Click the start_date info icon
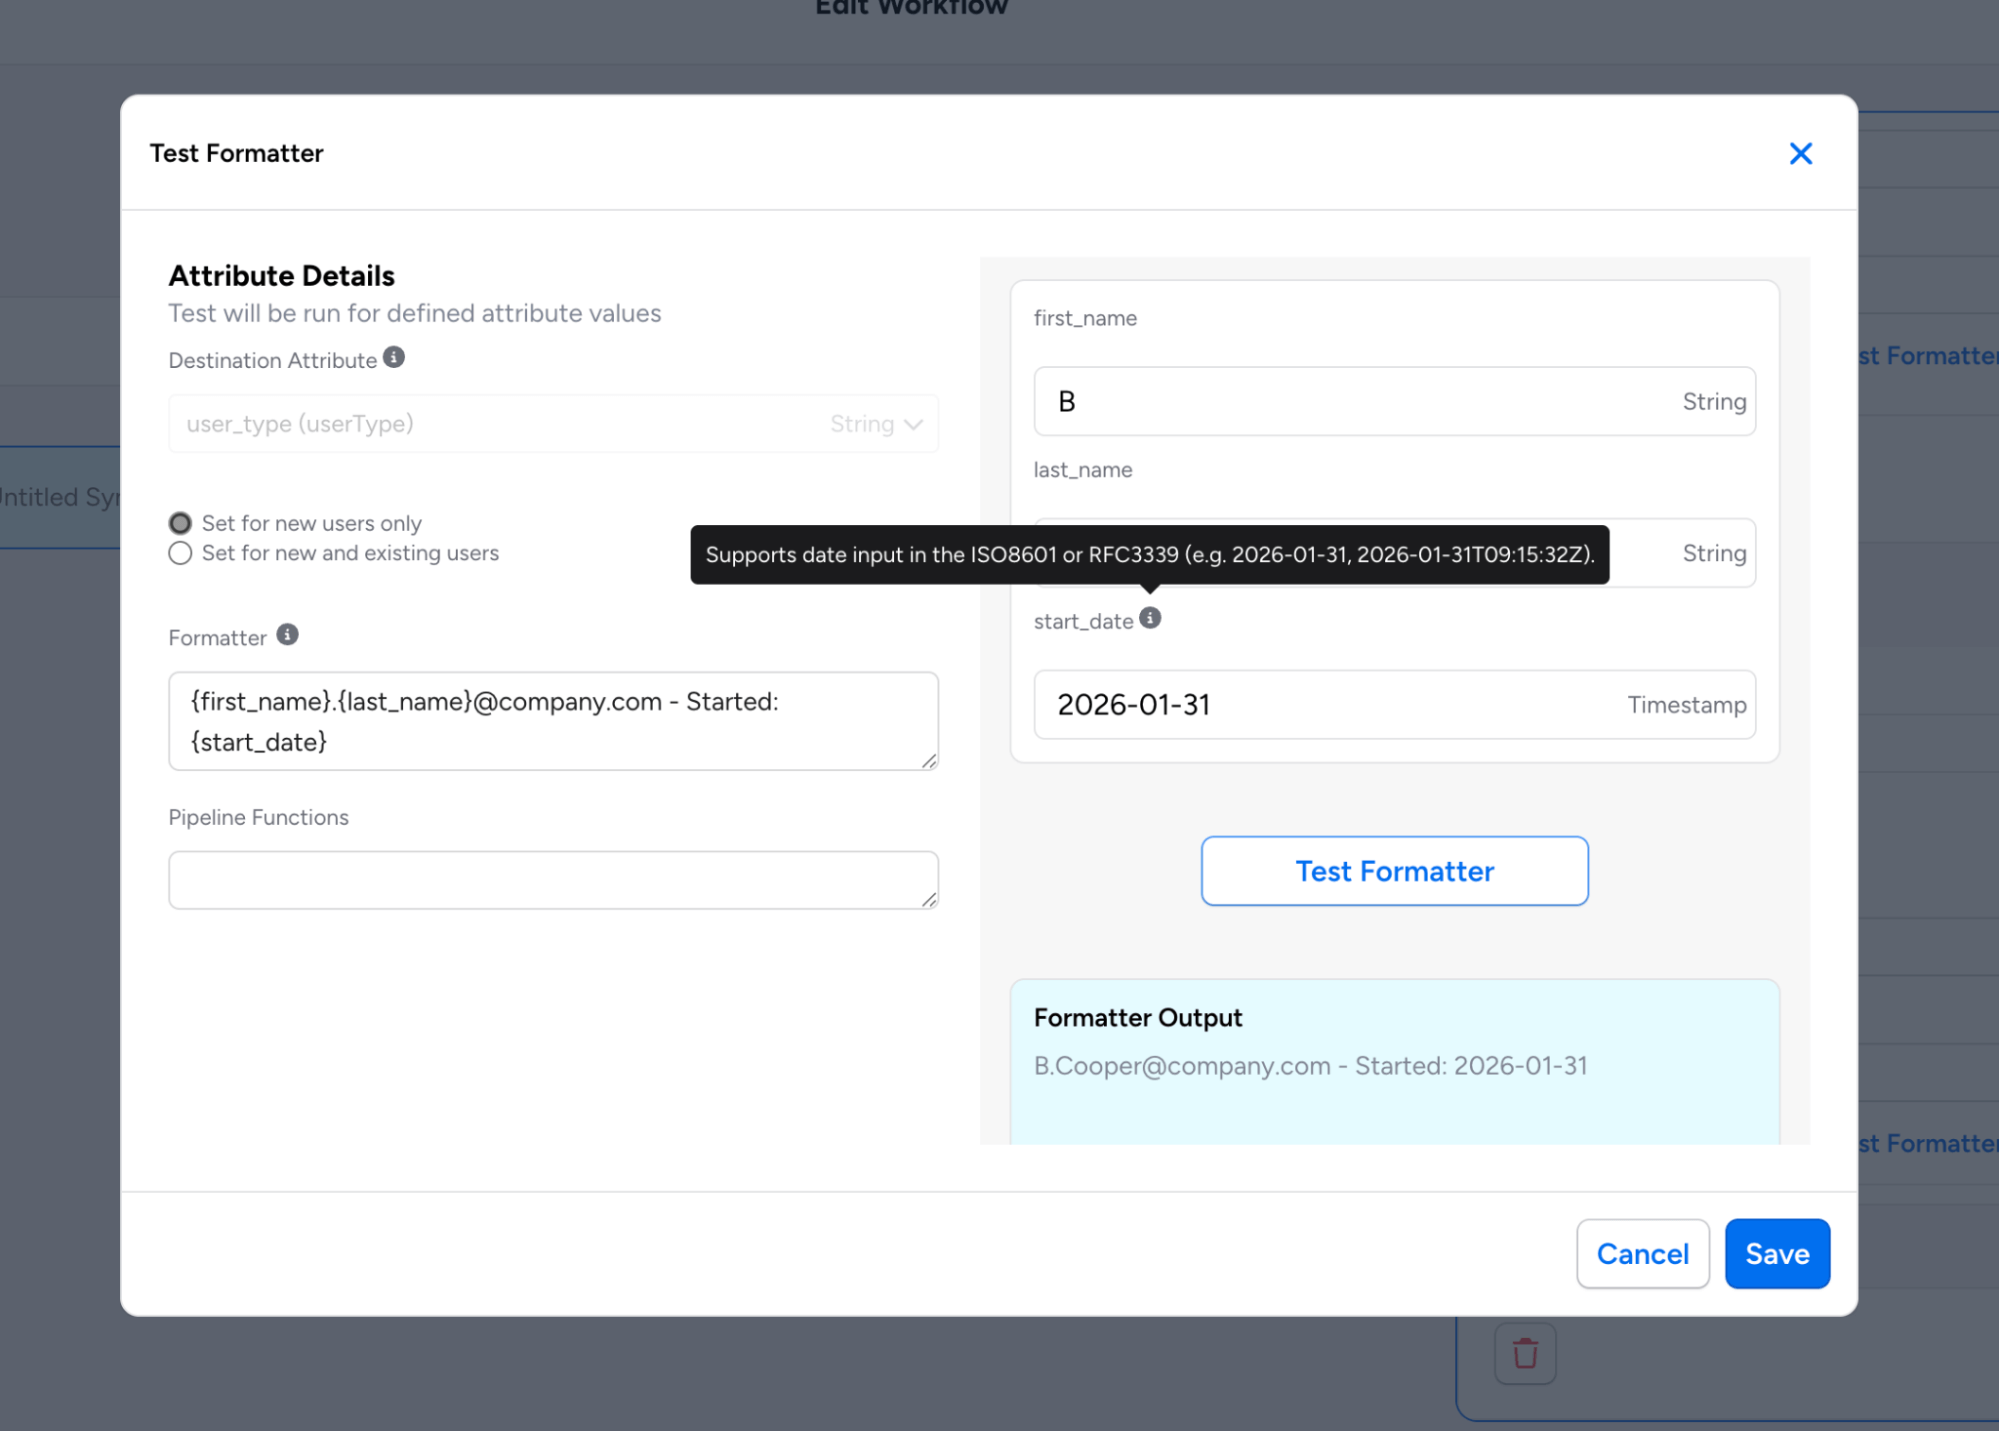This screenshot has width=1999, height=1431. coord(1150,619)
